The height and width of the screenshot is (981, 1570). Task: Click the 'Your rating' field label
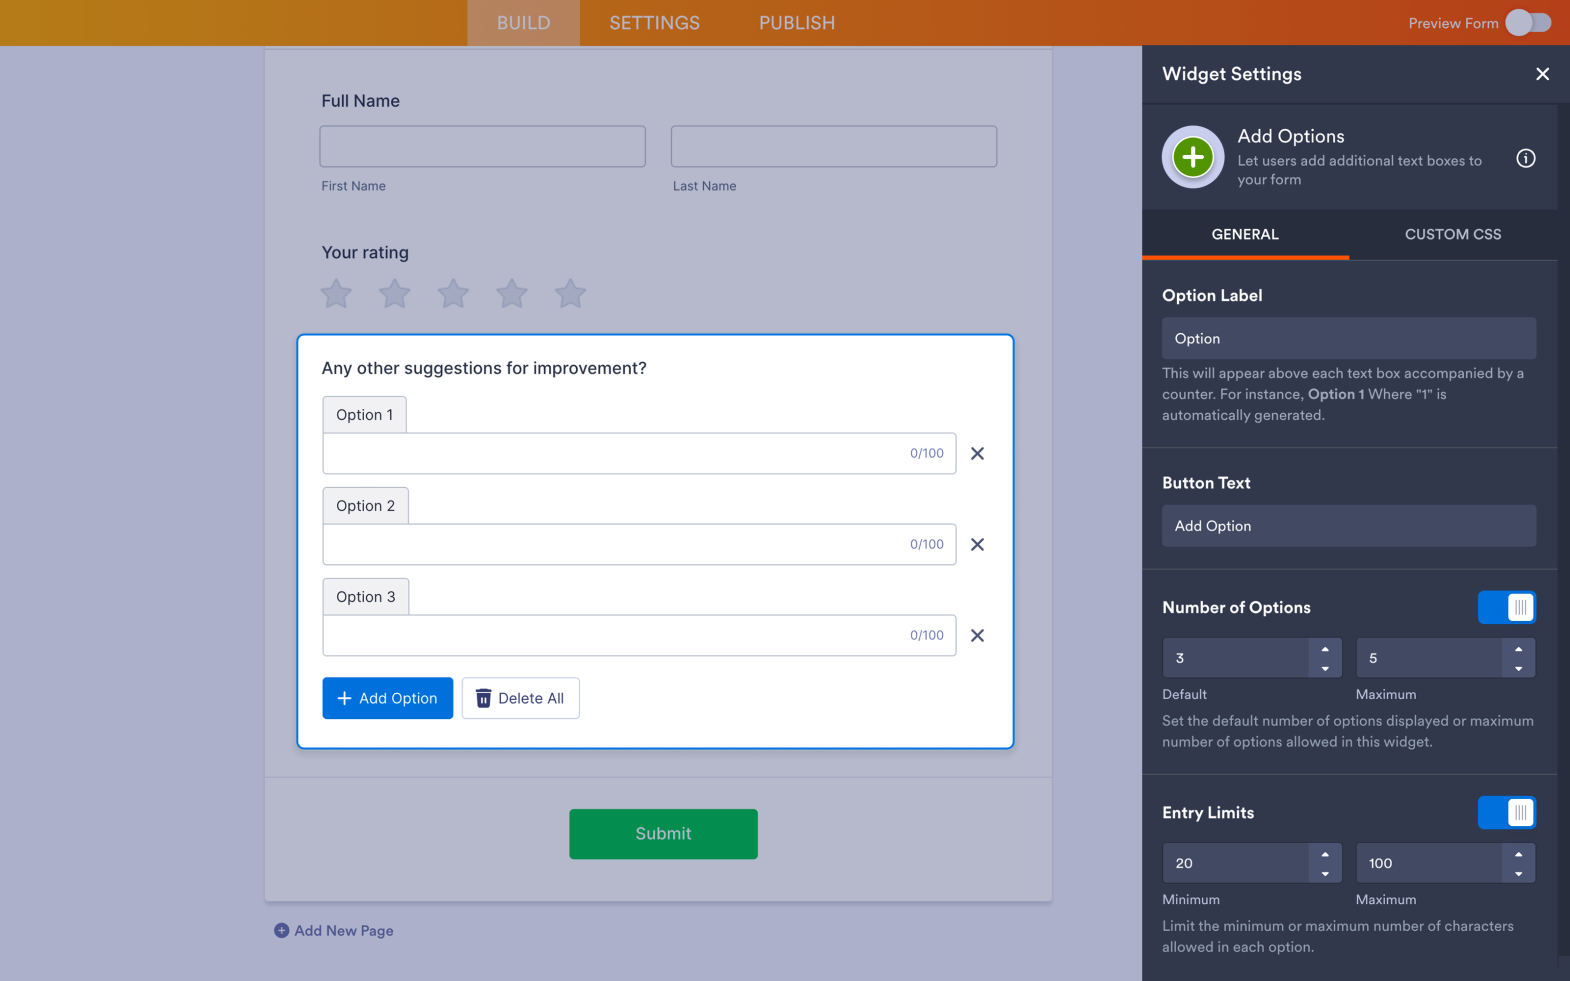tap(365, 252)
